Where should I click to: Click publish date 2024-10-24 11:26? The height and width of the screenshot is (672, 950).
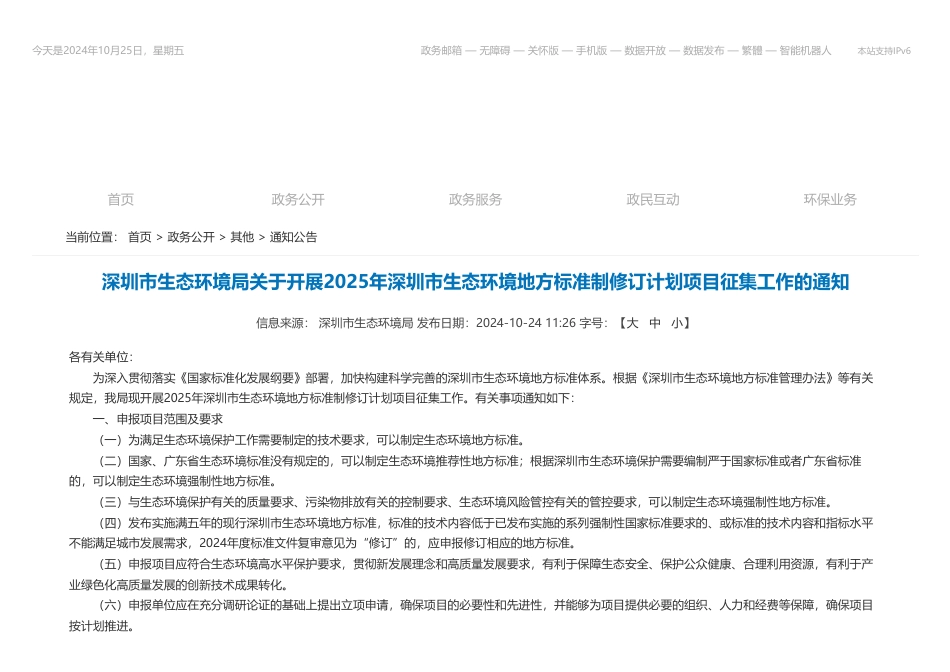click(526, 323)
